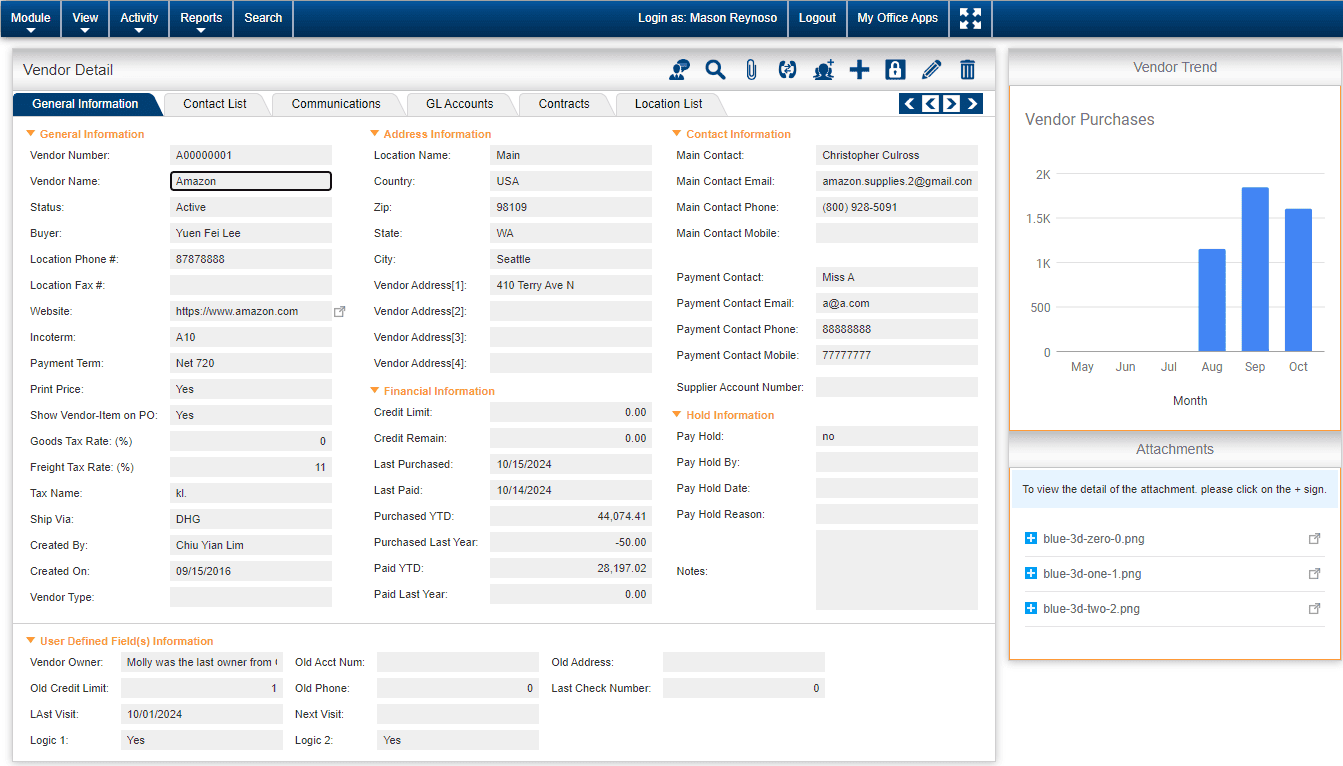Click the Aug bar in Vendor Purchases chart
The image size is (1343, 766).
(1212, 300)
